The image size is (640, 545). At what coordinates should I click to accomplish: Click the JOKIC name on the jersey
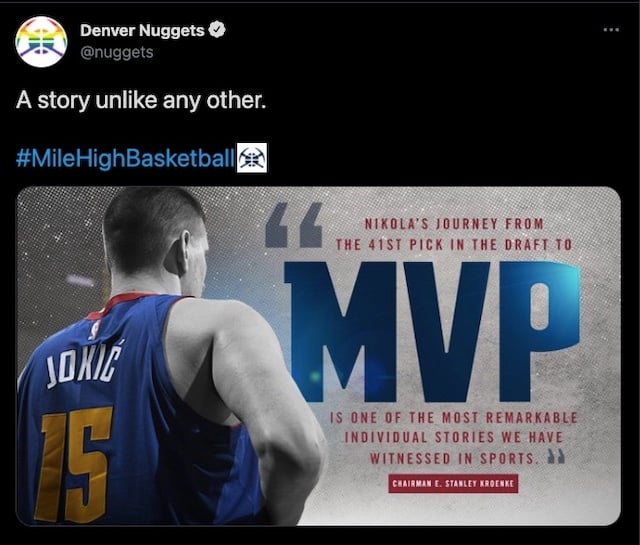coord(84,365)
